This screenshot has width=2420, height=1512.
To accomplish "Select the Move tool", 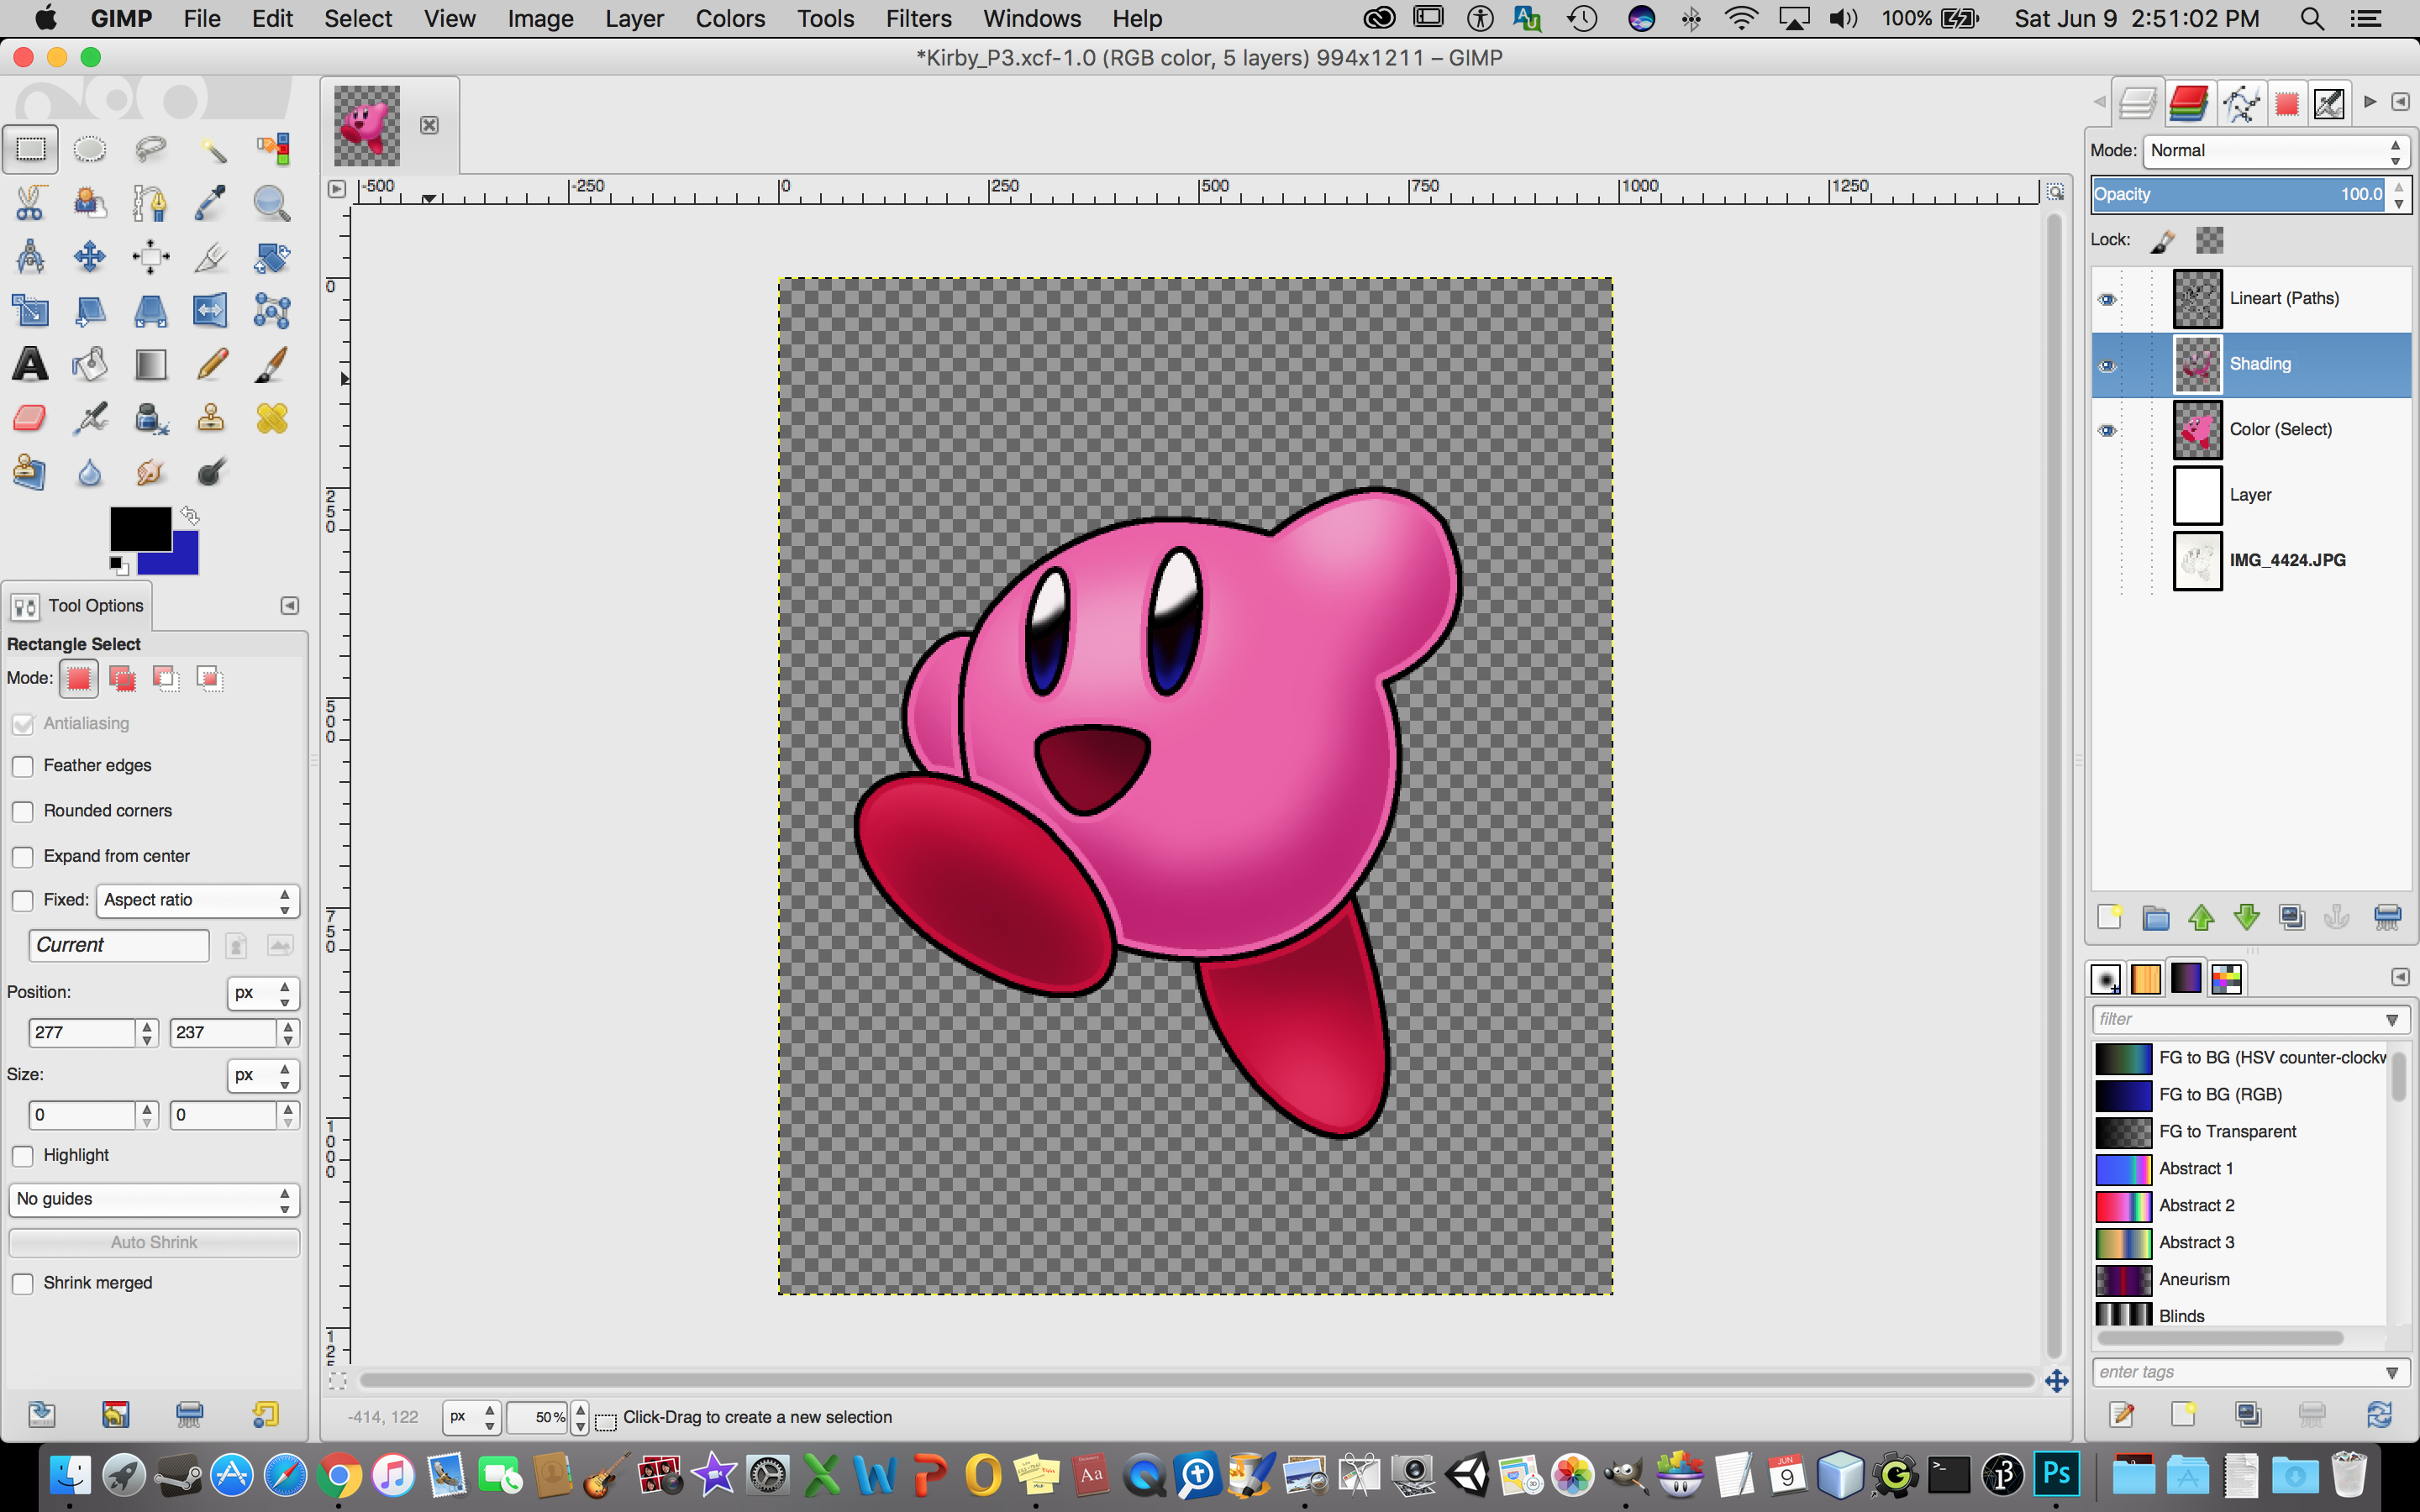I will tap(90, 257).
